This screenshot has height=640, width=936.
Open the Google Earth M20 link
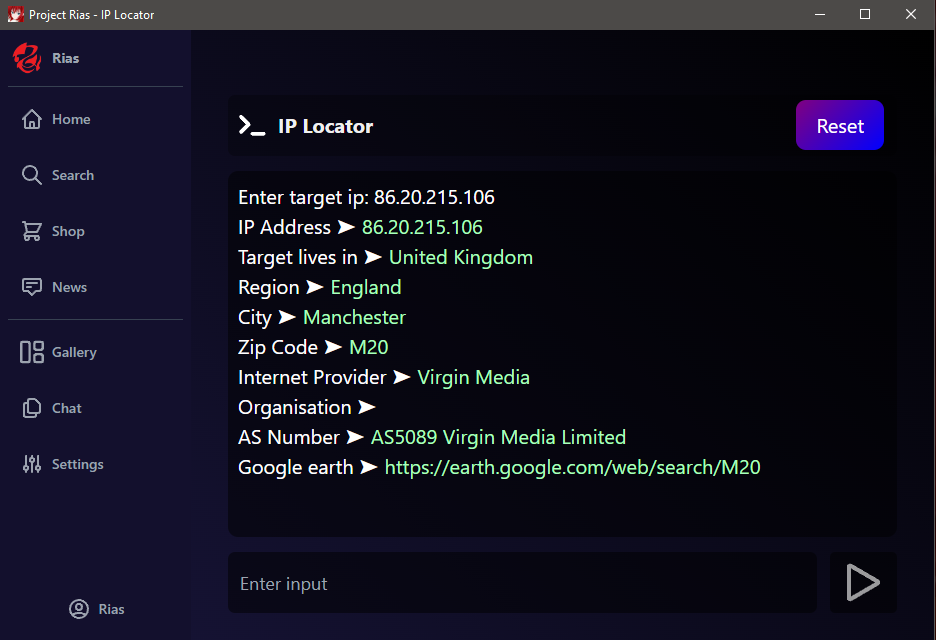(573, 467)
